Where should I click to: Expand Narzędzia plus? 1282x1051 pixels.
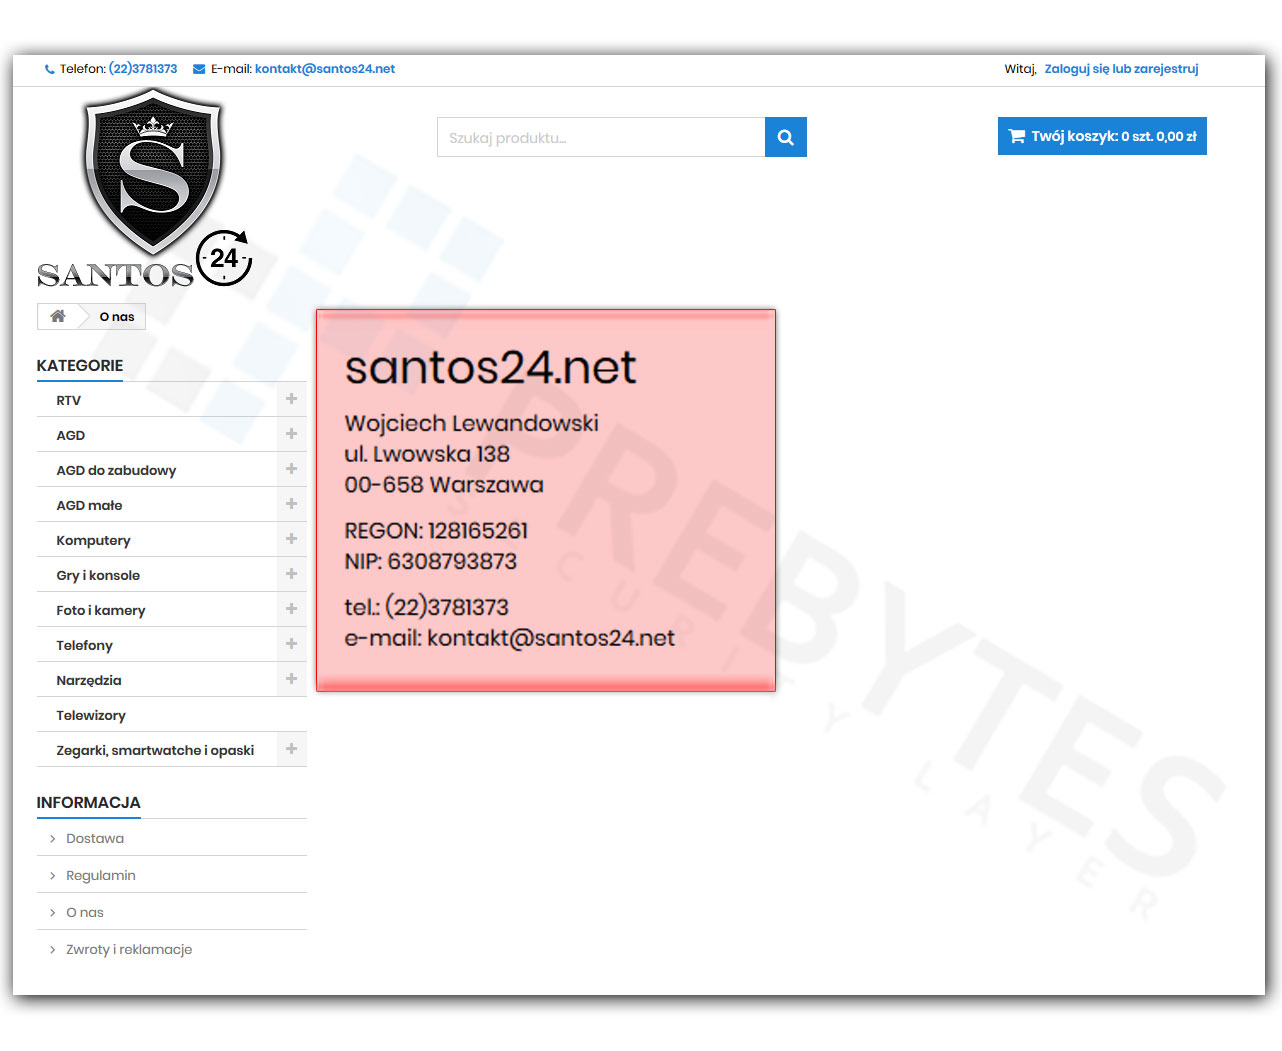pos(291,679)
